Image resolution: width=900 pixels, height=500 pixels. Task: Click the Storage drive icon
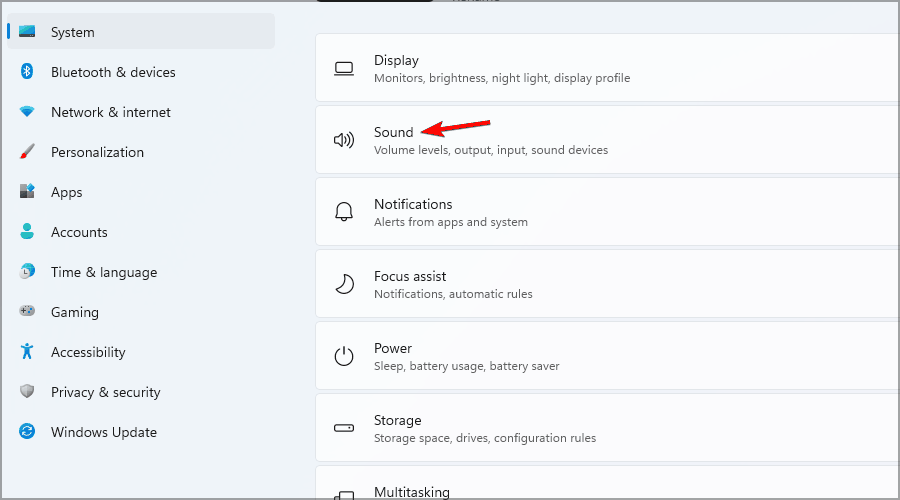(x=344, y=428)
